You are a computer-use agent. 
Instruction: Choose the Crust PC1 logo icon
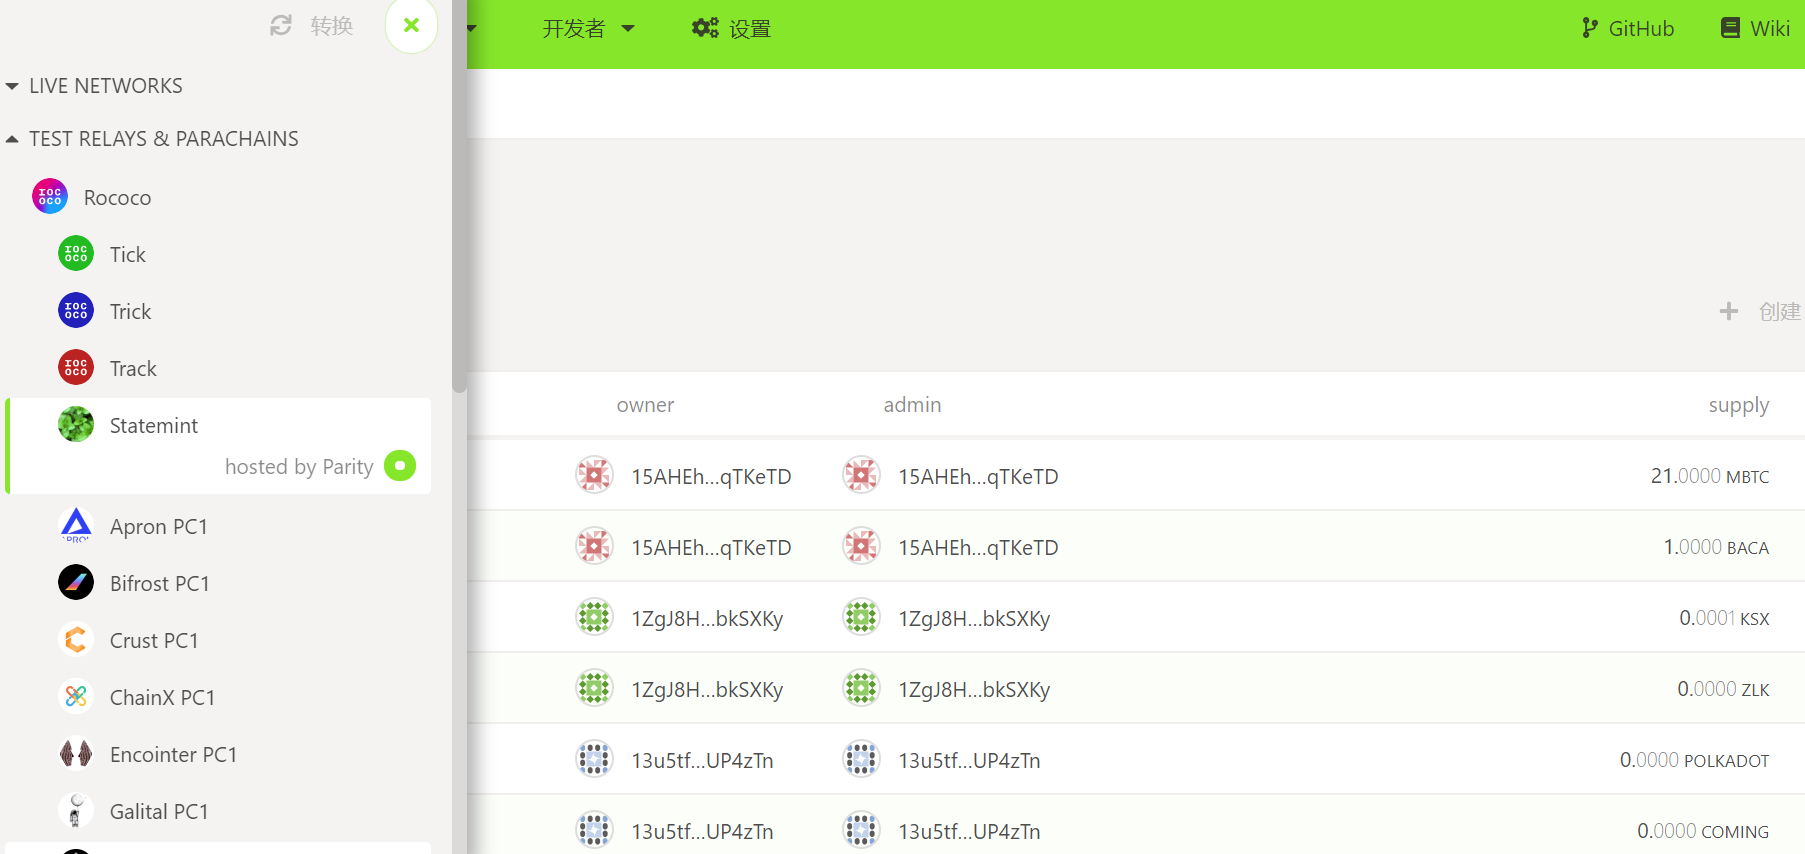76,640
